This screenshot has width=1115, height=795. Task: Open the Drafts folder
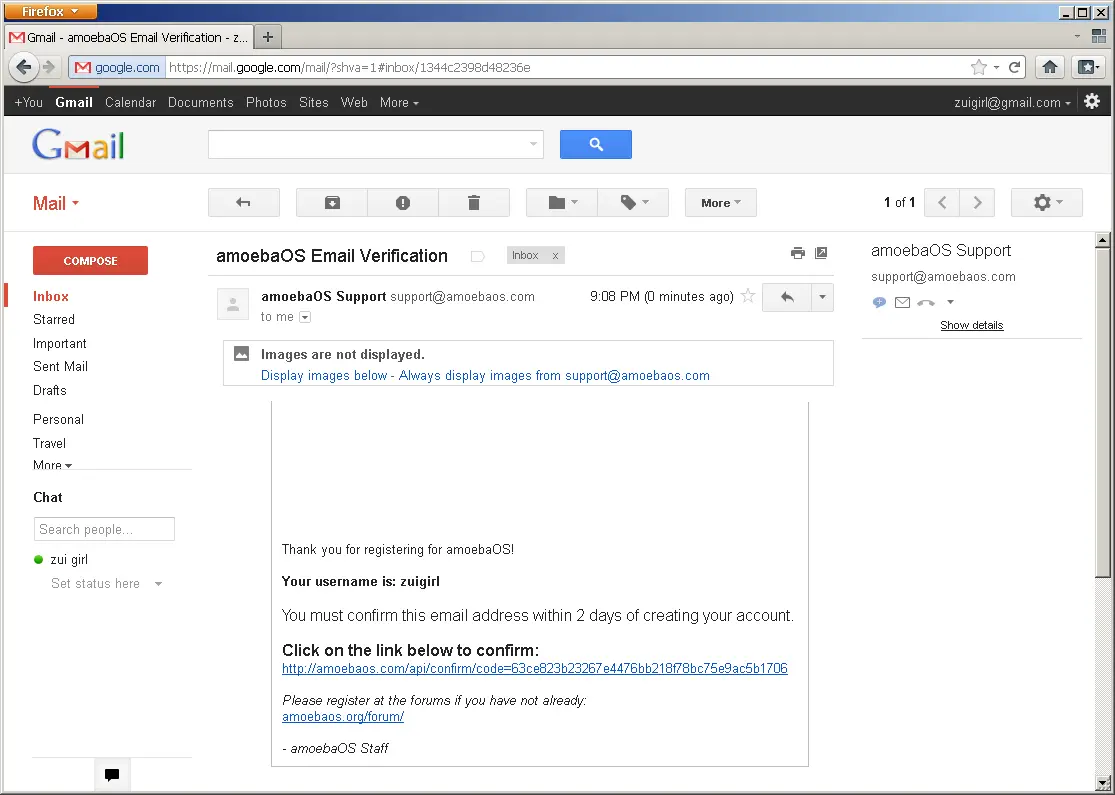coord(50,390)
